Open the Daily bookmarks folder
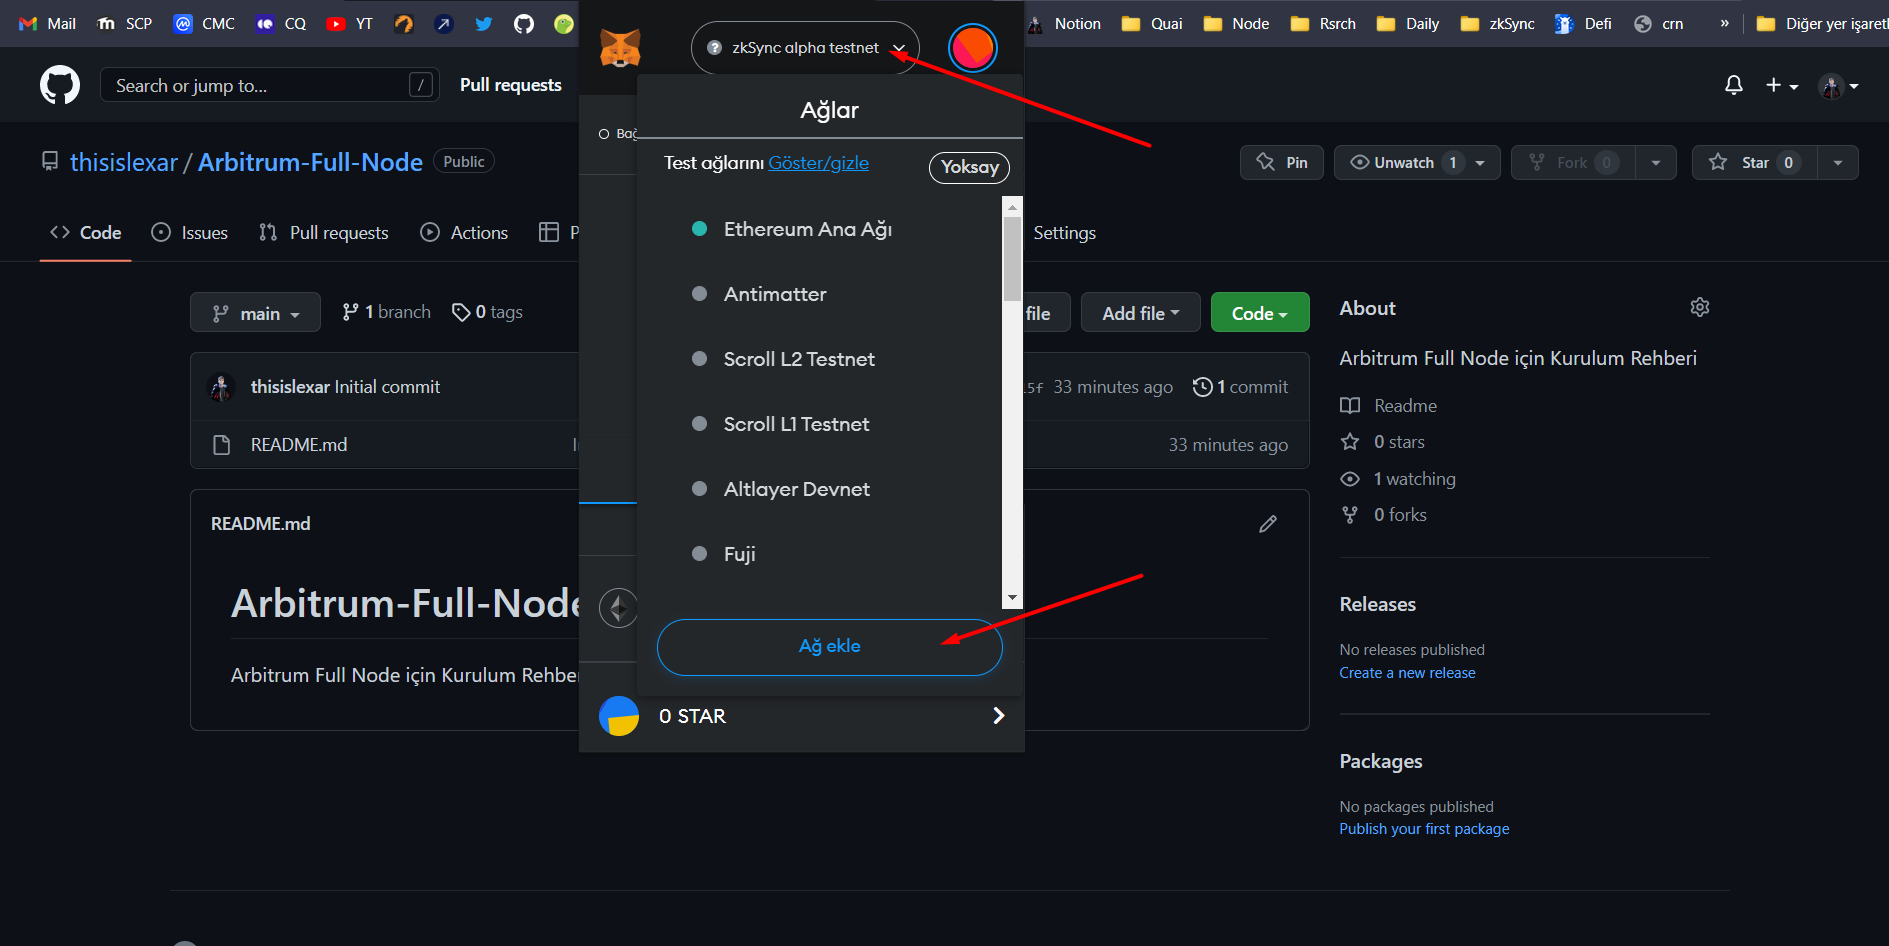Screen dimensions: 1889x946 1408,23
